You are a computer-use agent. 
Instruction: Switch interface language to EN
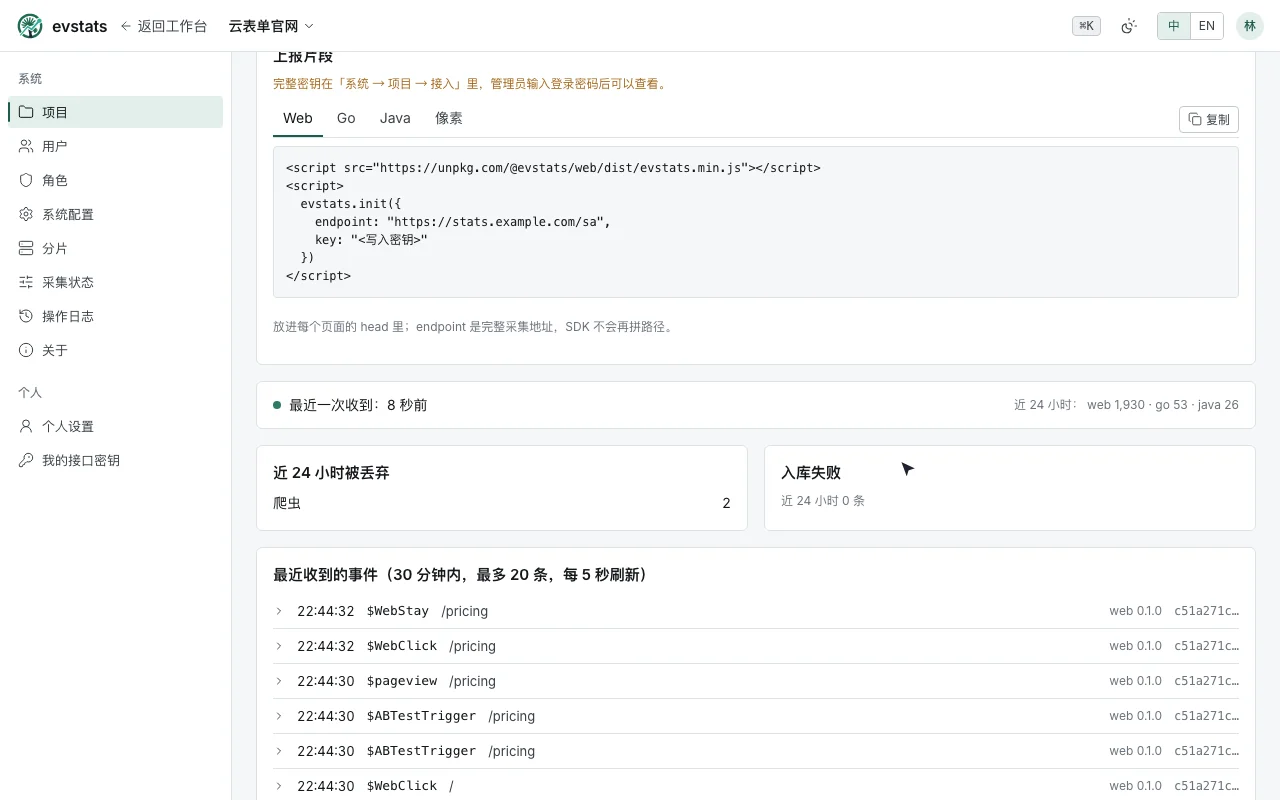click(1207, 26)
